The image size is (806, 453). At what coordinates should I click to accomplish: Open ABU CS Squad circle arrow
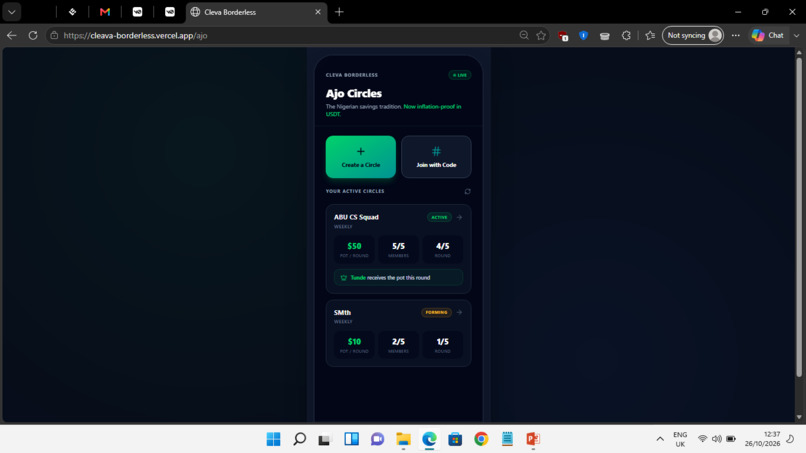[x=459, y=217]
